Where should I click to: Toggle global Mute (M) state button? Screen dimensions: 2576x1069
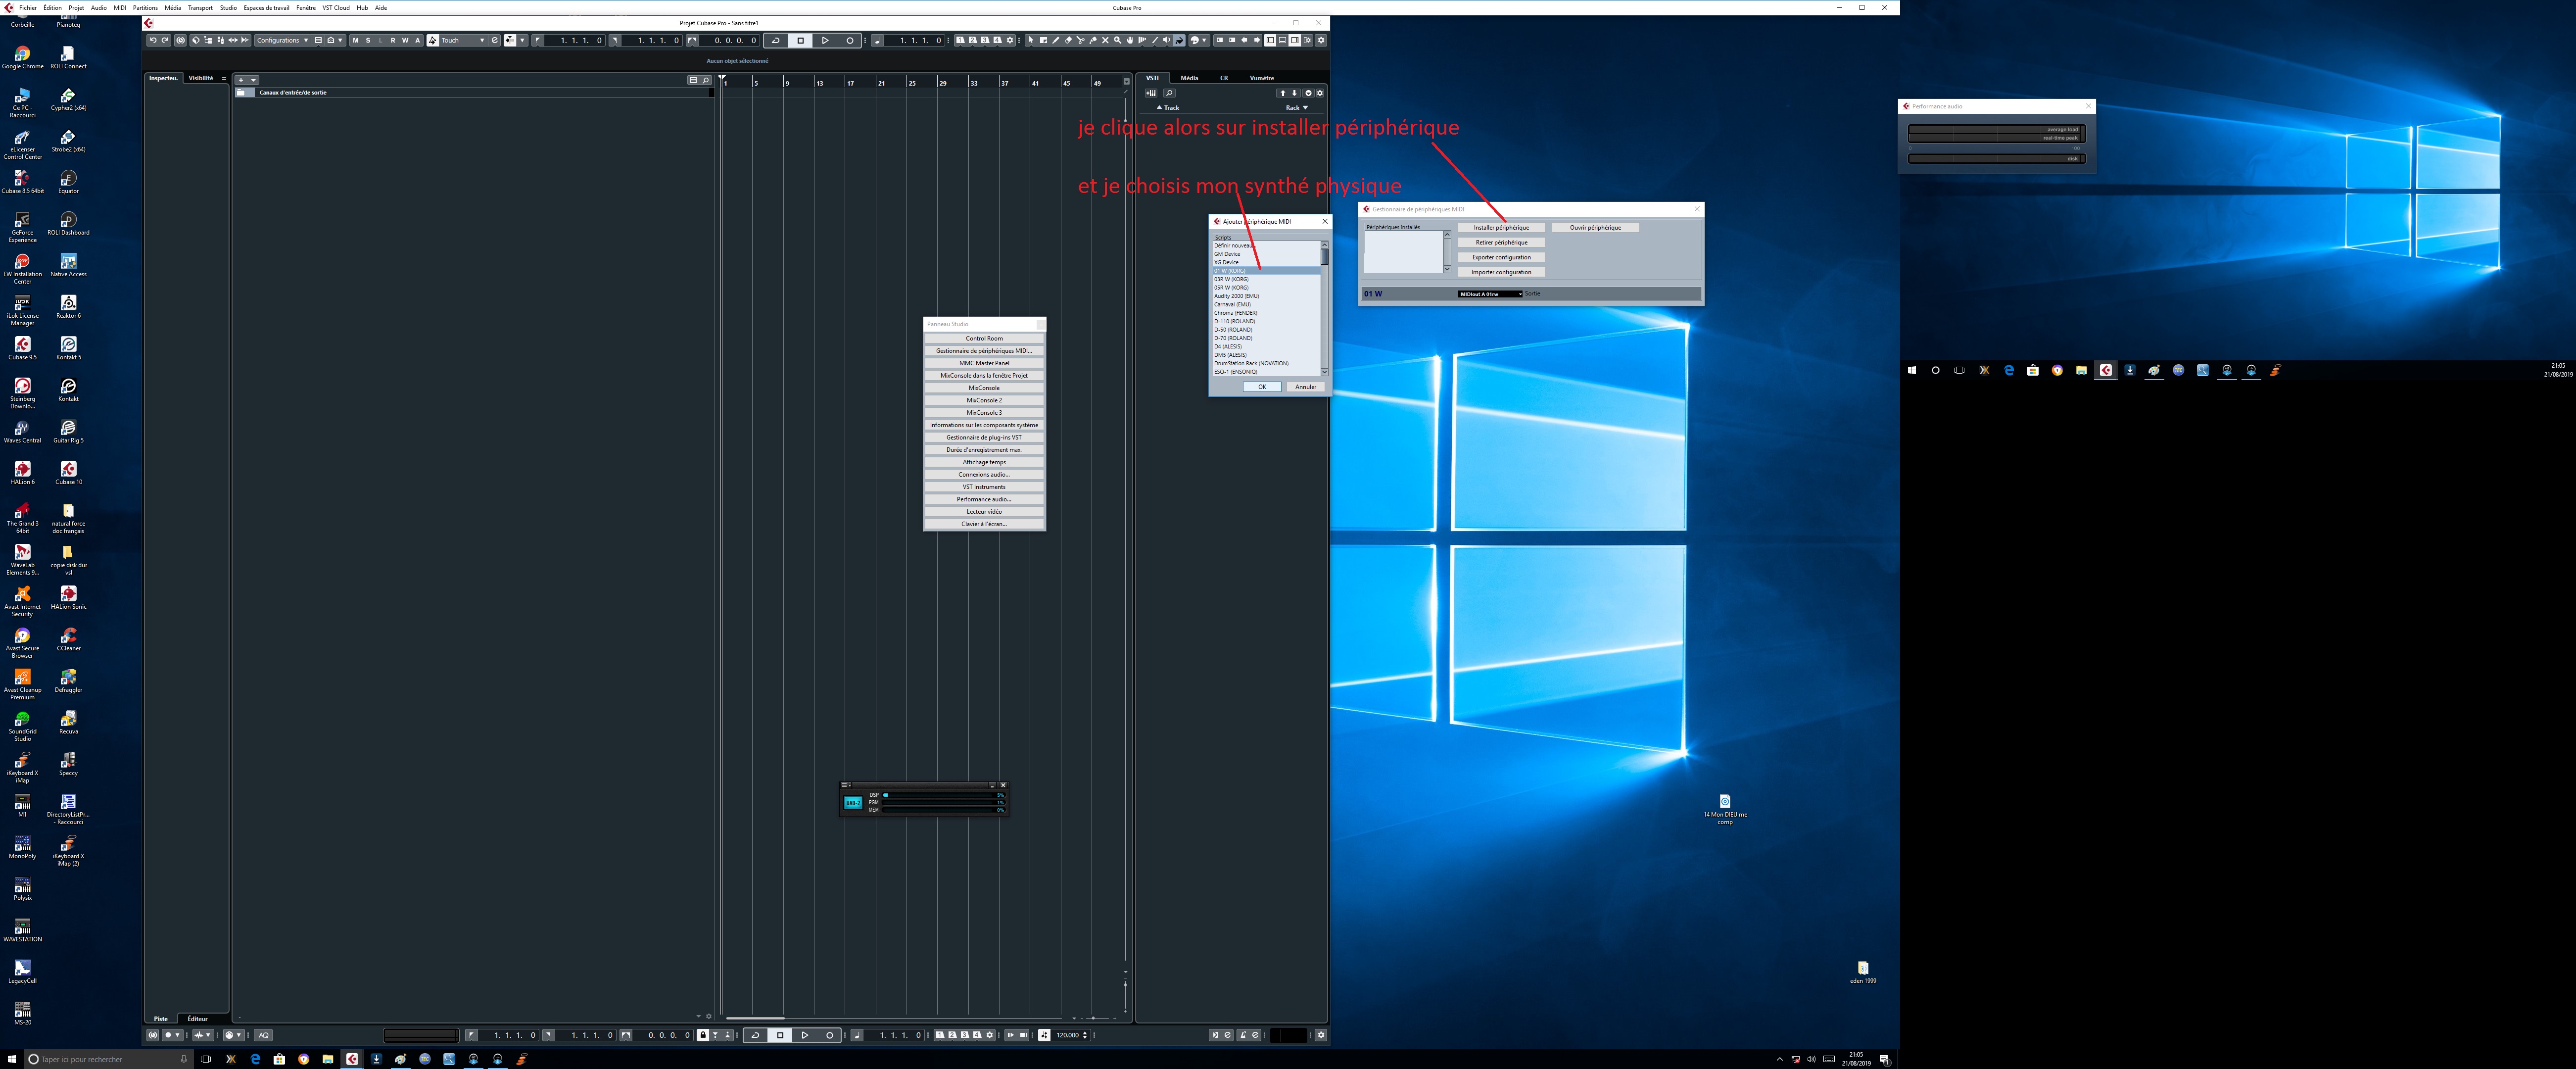click(355, 40)
